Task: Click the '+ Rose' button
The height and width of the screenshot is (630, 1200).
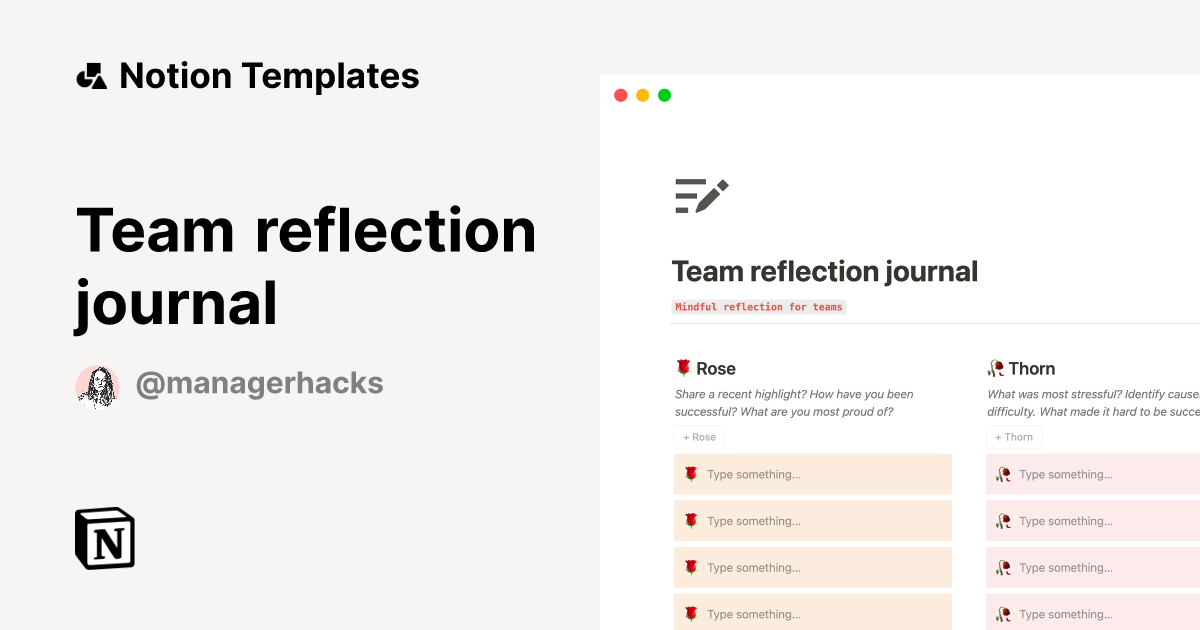Action: click(699, 437)
